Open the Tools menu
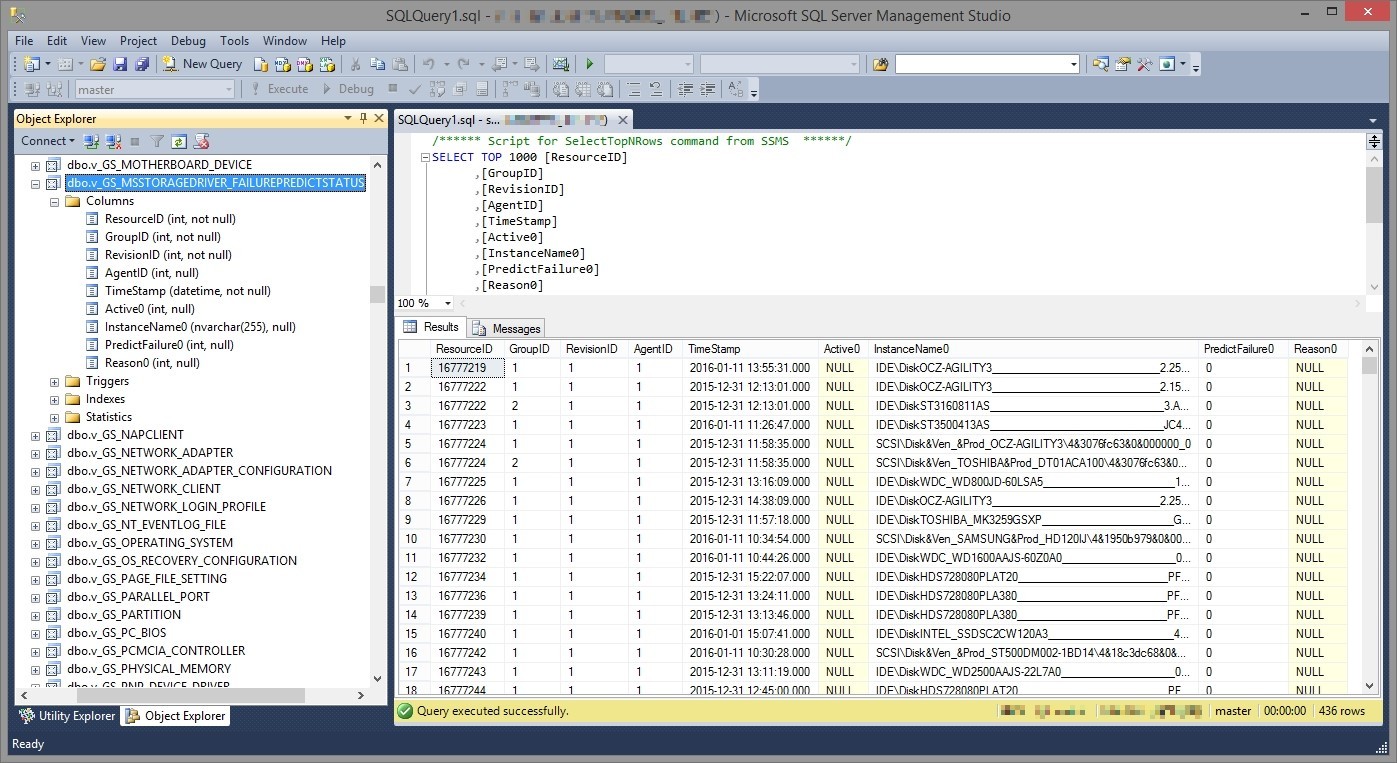 [234, 41]
